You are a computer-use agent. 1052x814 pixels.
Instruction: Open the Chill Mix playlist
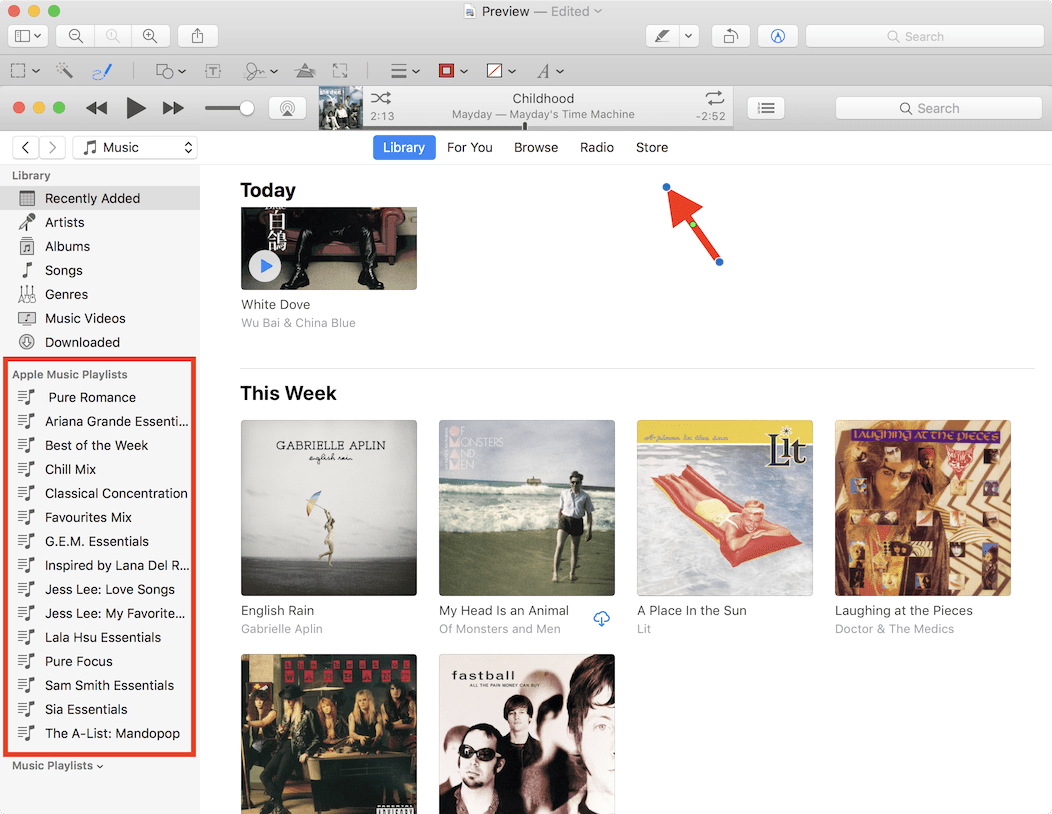70,469
